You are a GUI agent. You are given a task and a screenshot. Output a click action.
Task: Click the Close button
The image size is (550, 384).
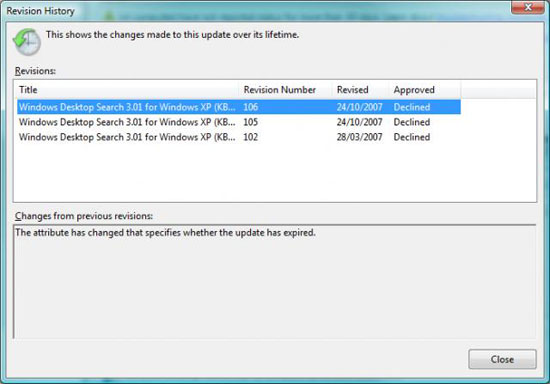[x=502, y=359]
